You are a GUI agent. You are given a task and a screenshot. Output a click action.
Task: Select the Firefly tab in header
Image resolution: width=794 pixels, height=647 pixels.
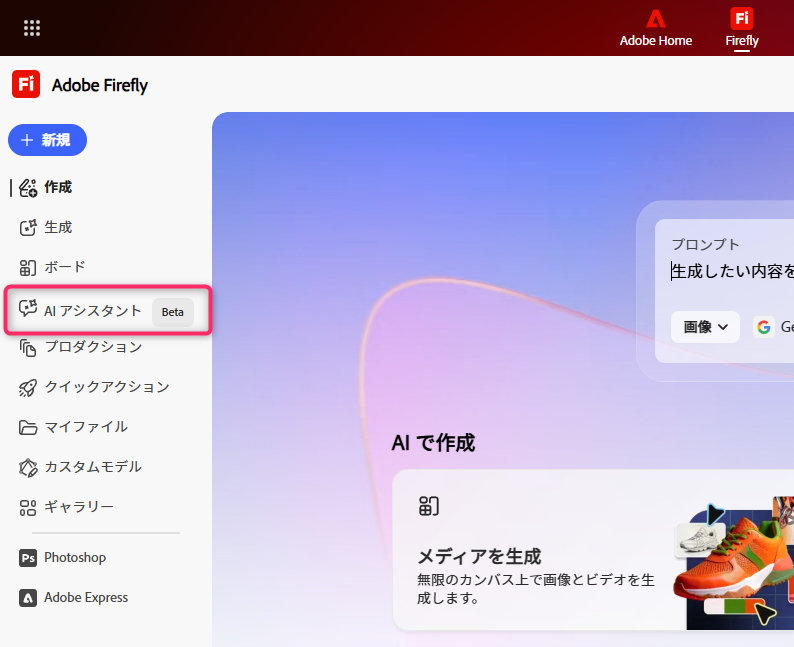click(742, 29)
